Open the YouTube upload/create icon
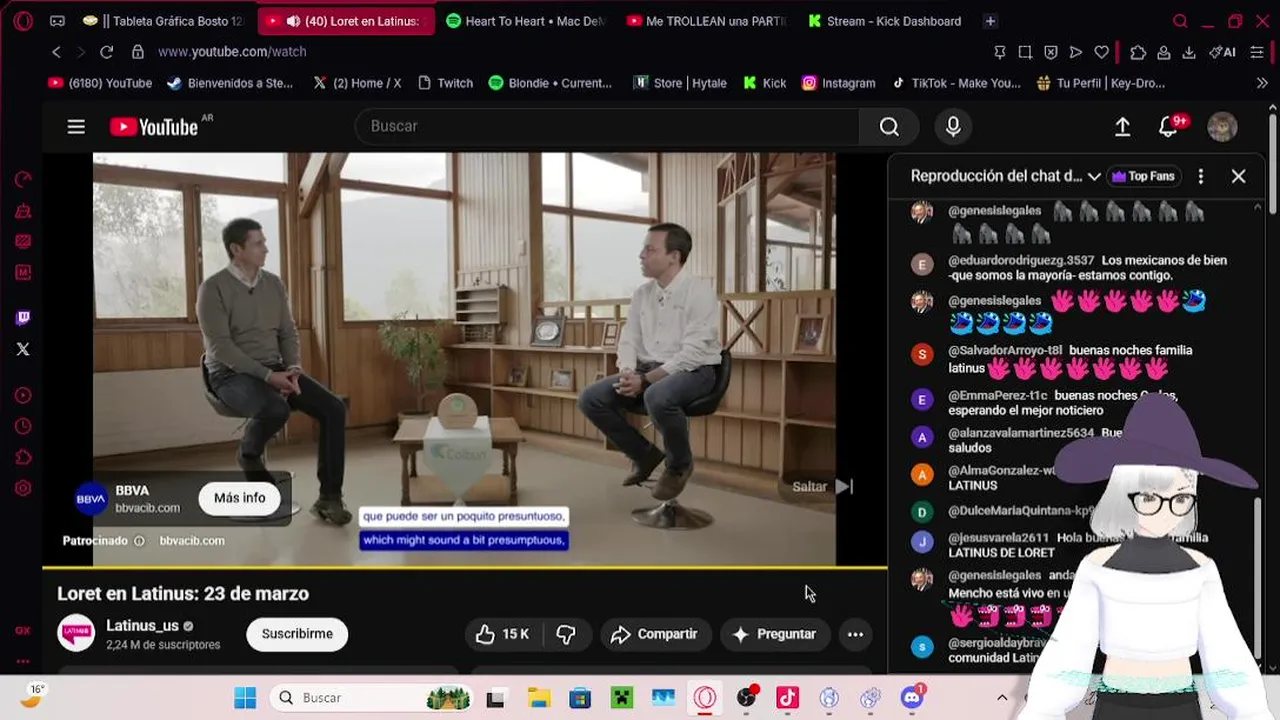This screenshot has width=1280, height=720. (1123, 126)
